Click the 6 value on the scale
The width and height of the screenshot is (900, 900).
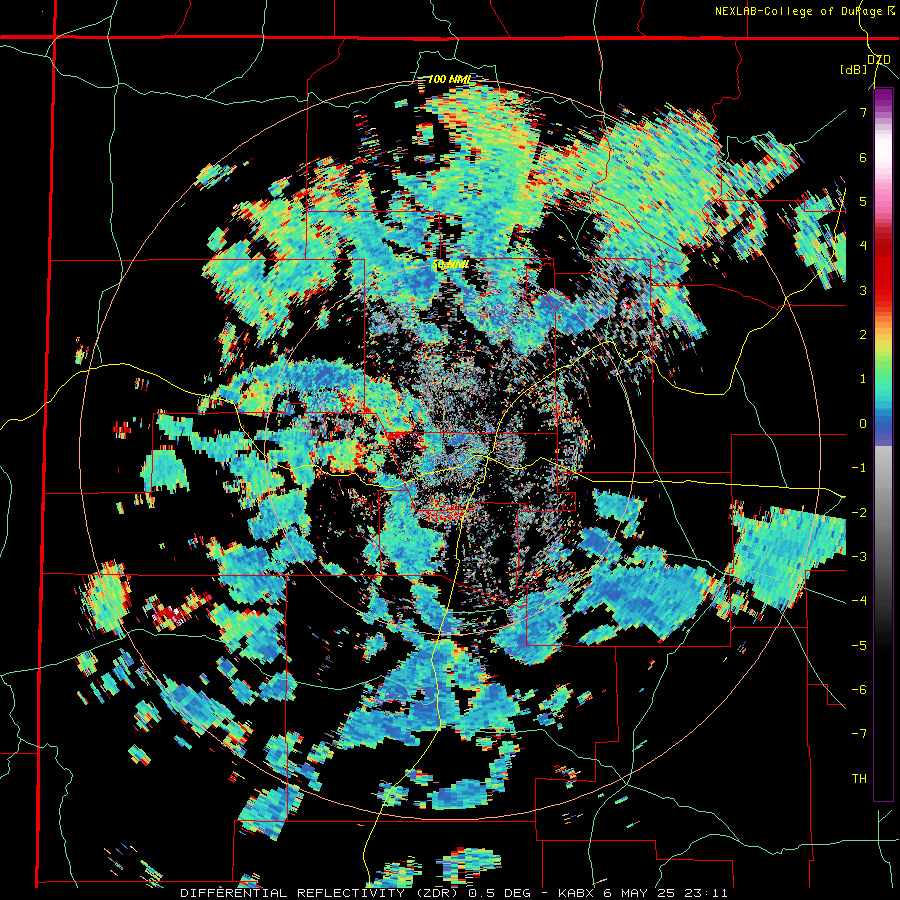(x=863, y=157)
